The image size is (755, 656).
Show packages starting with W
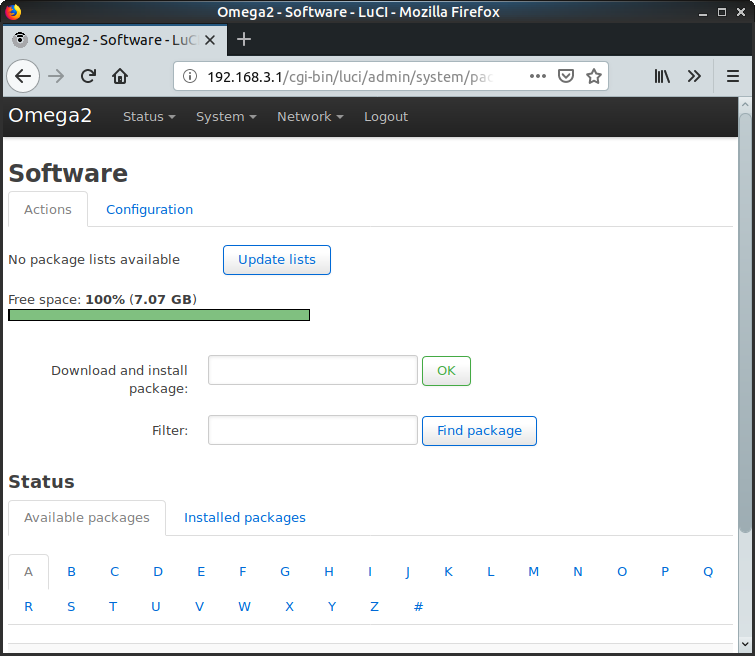click(x=244, y=607)
